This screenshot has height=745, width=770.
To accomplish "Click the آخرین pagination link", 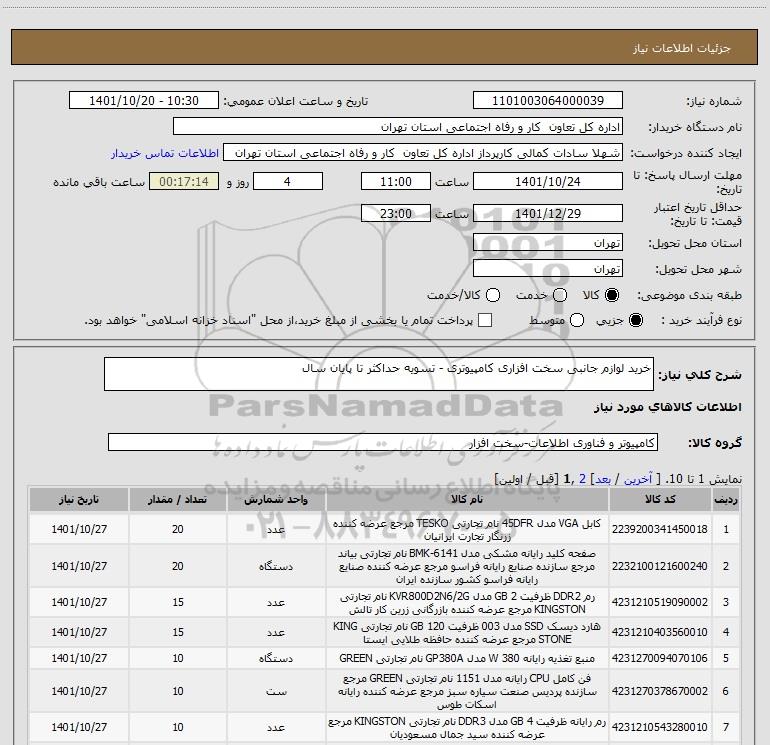I will [637, 479].
